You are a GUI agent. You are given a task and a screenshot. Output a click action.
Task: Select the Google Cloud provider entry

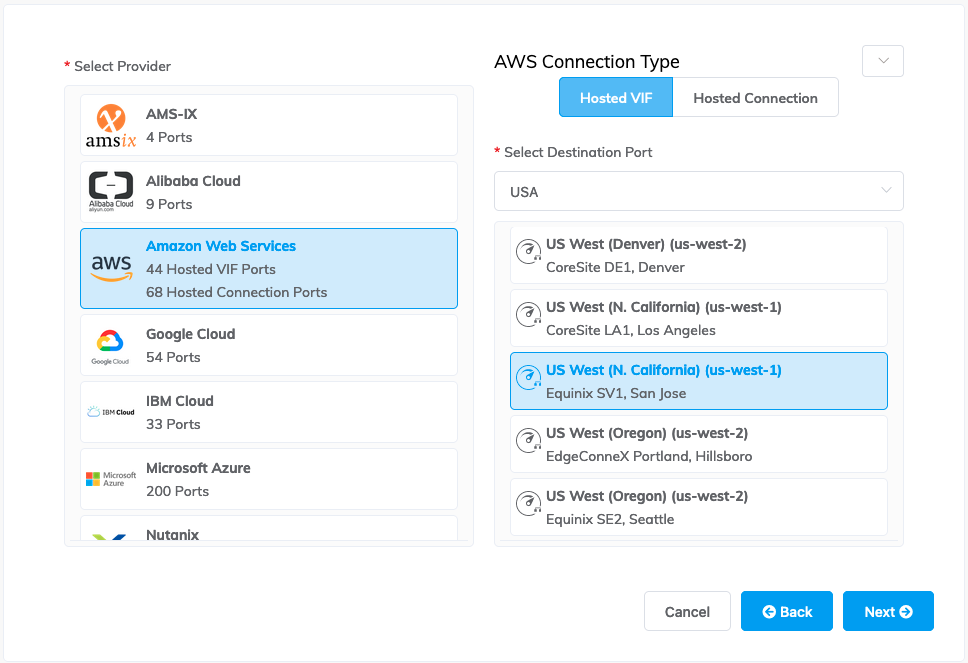point(268,346)
